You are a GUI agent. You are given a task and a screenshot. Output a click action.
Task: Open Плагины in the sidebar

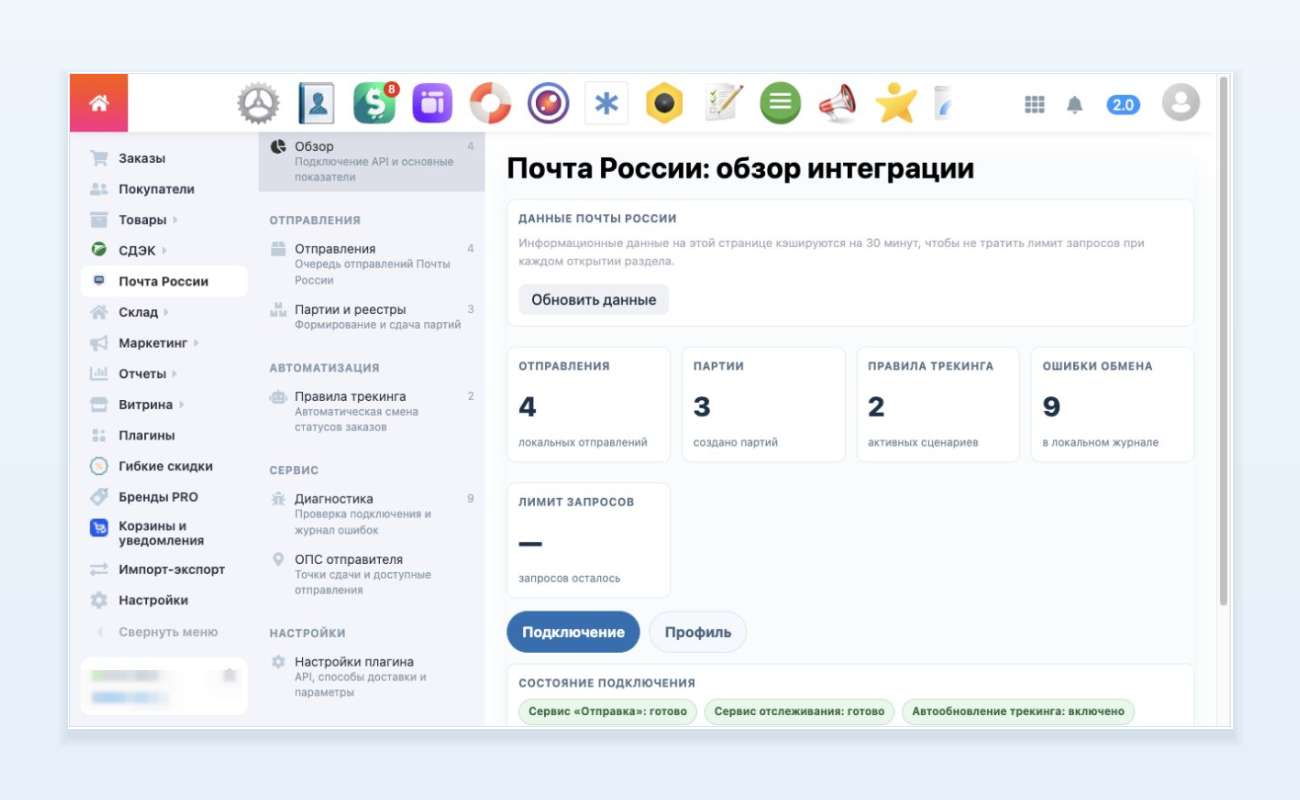pyautogui.click(x=147, y=435)
